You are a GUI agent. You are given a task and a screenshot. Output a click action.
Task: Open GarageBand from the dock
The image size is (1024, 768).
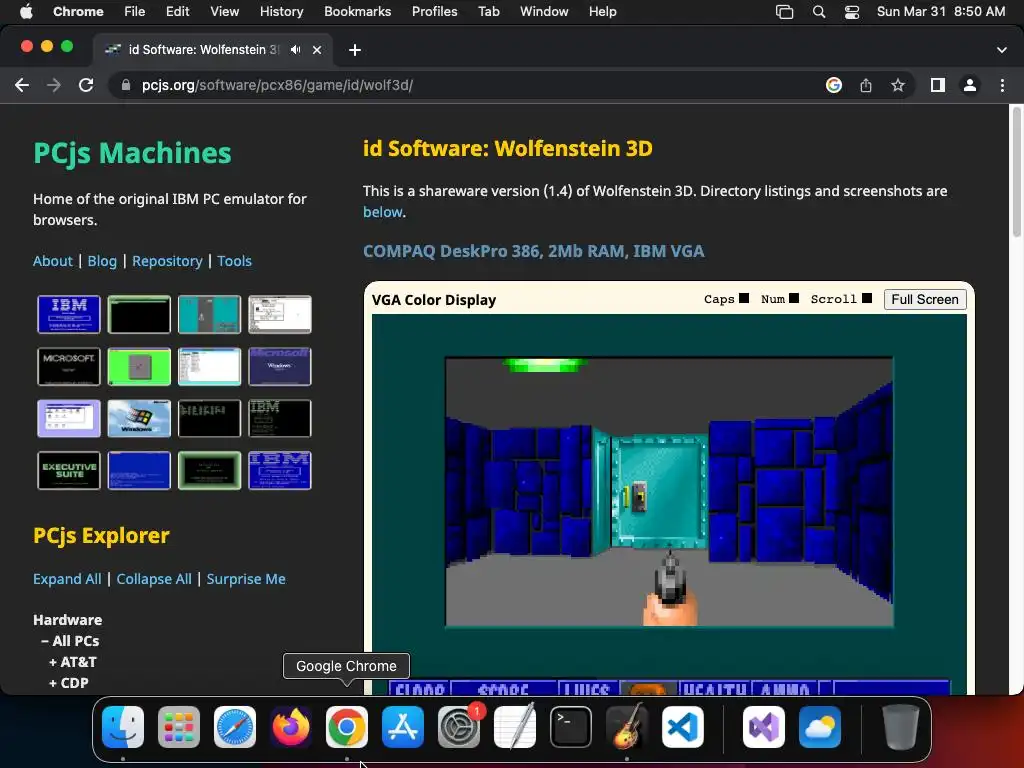tap(626, 727)
